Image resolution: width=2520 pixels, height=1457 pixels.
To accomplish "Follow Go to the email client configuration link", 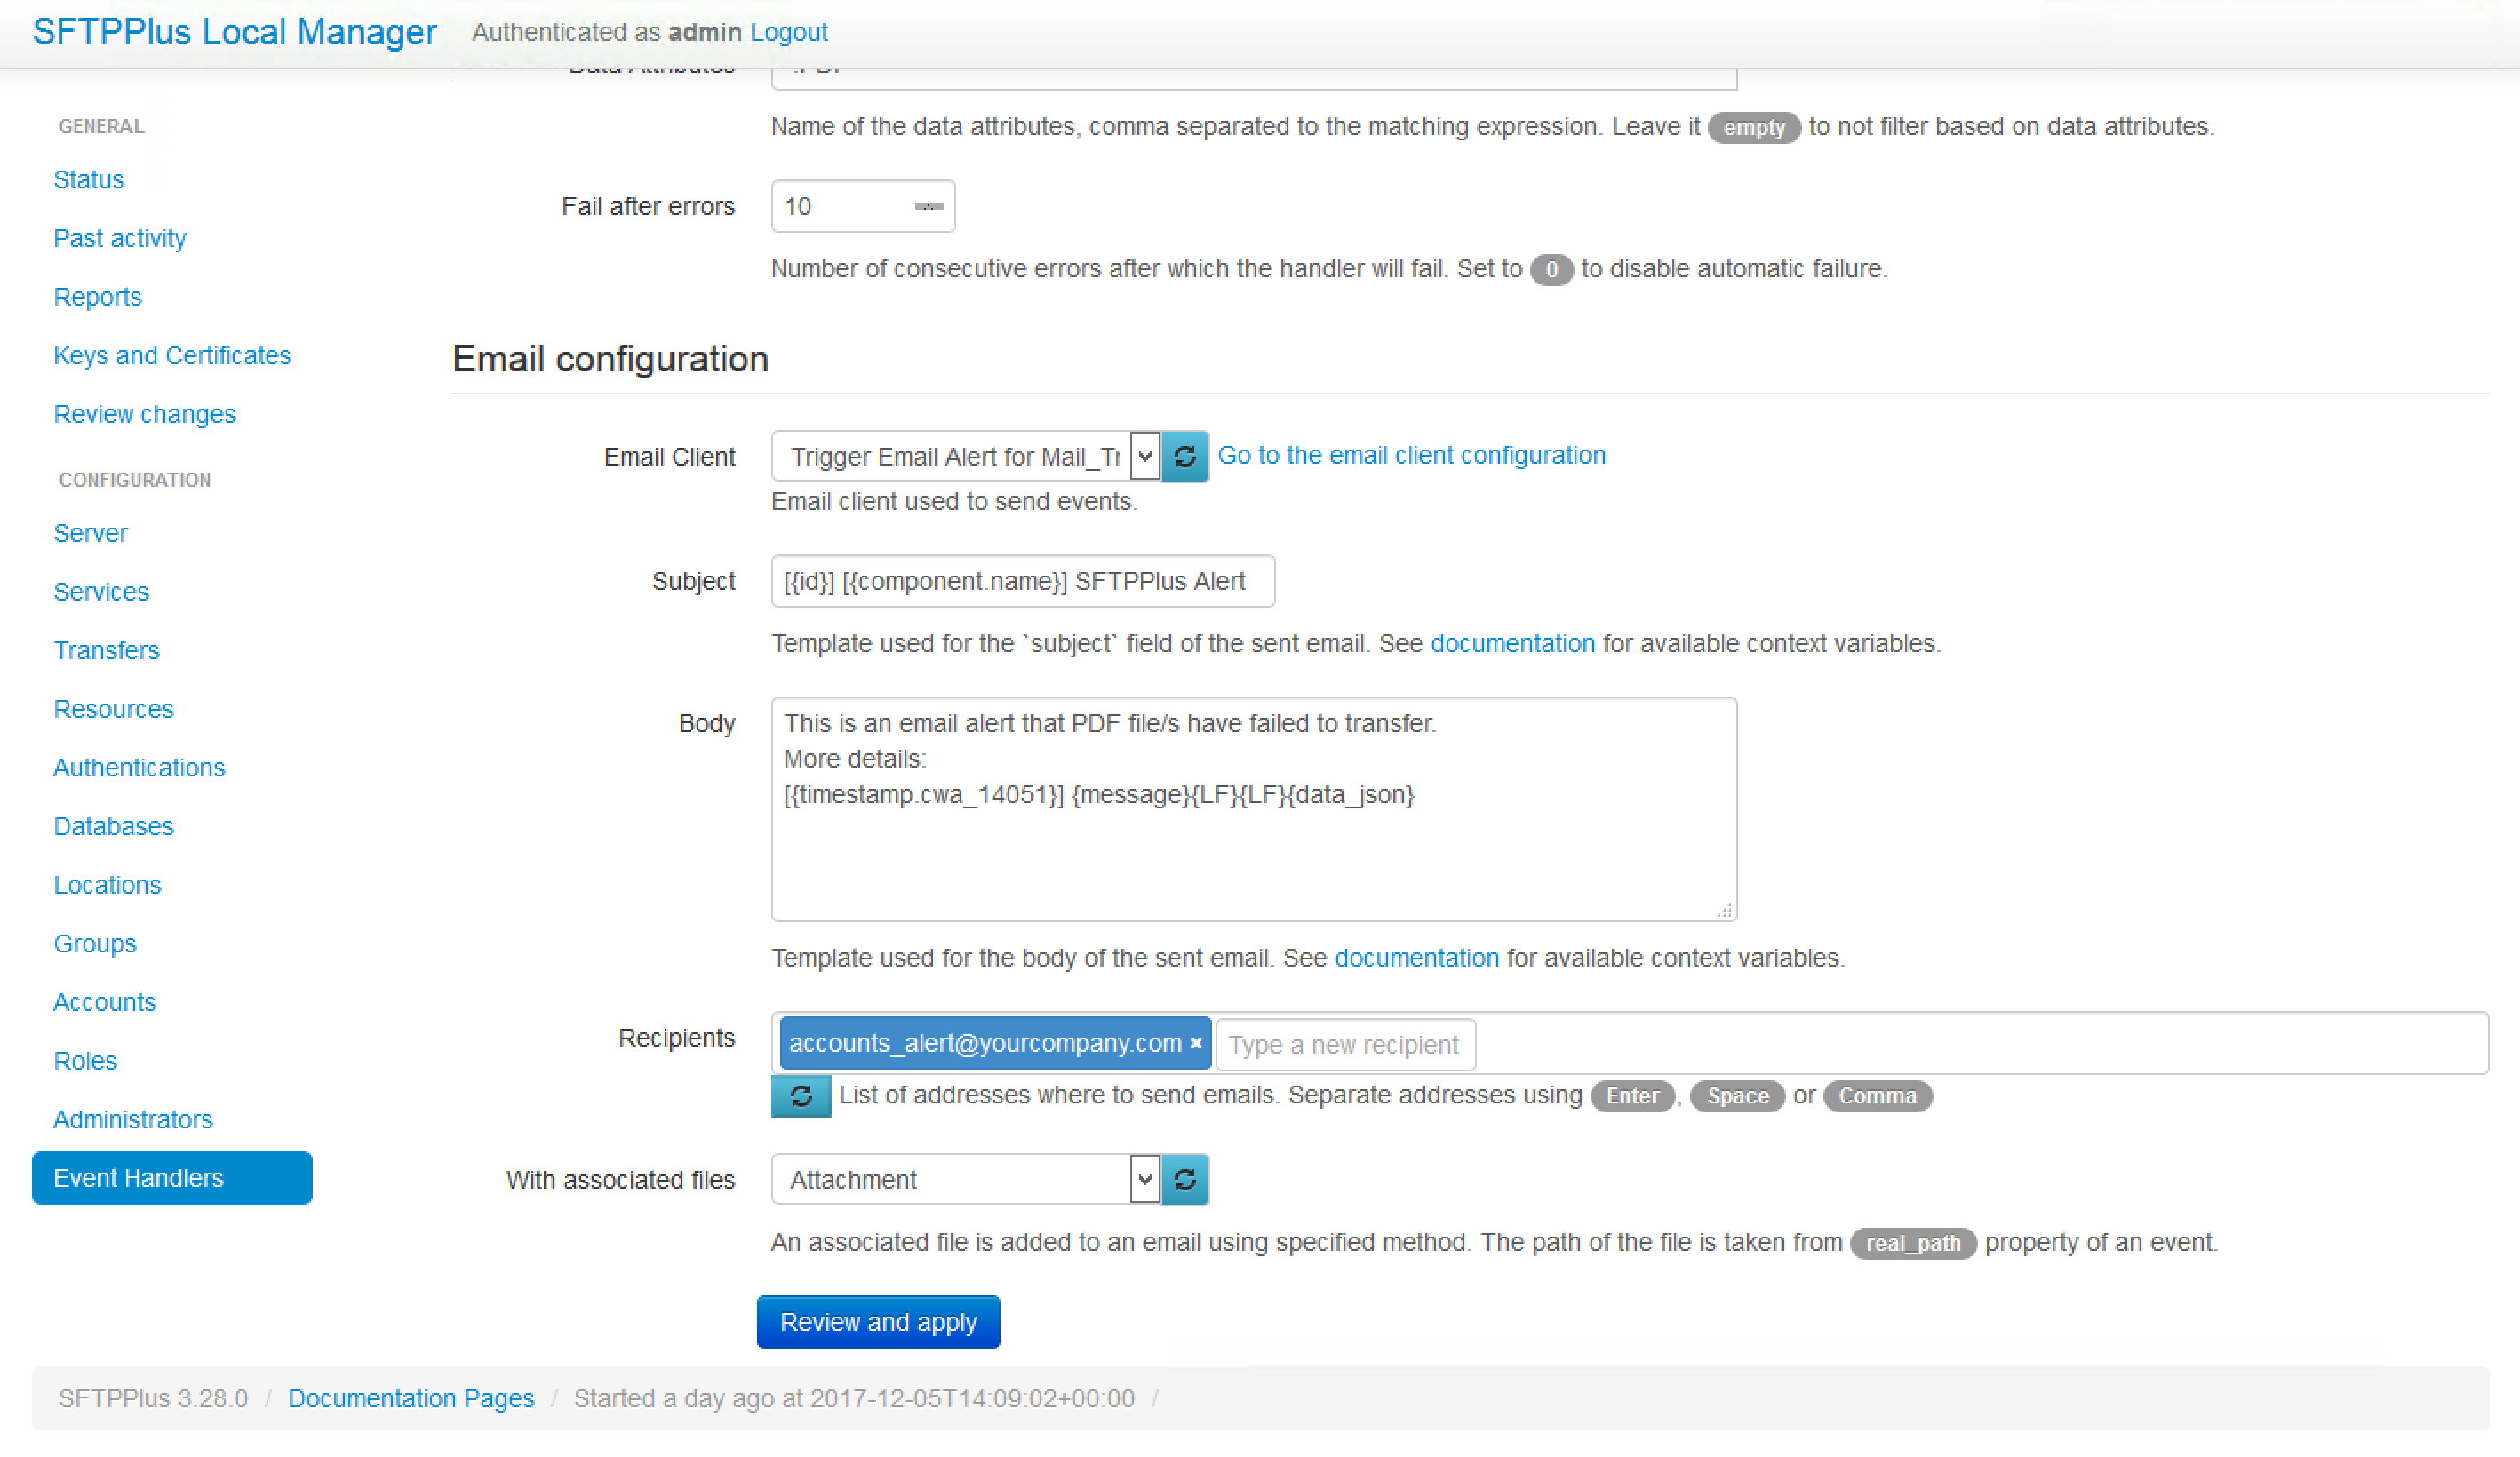I will (1411, 456).
